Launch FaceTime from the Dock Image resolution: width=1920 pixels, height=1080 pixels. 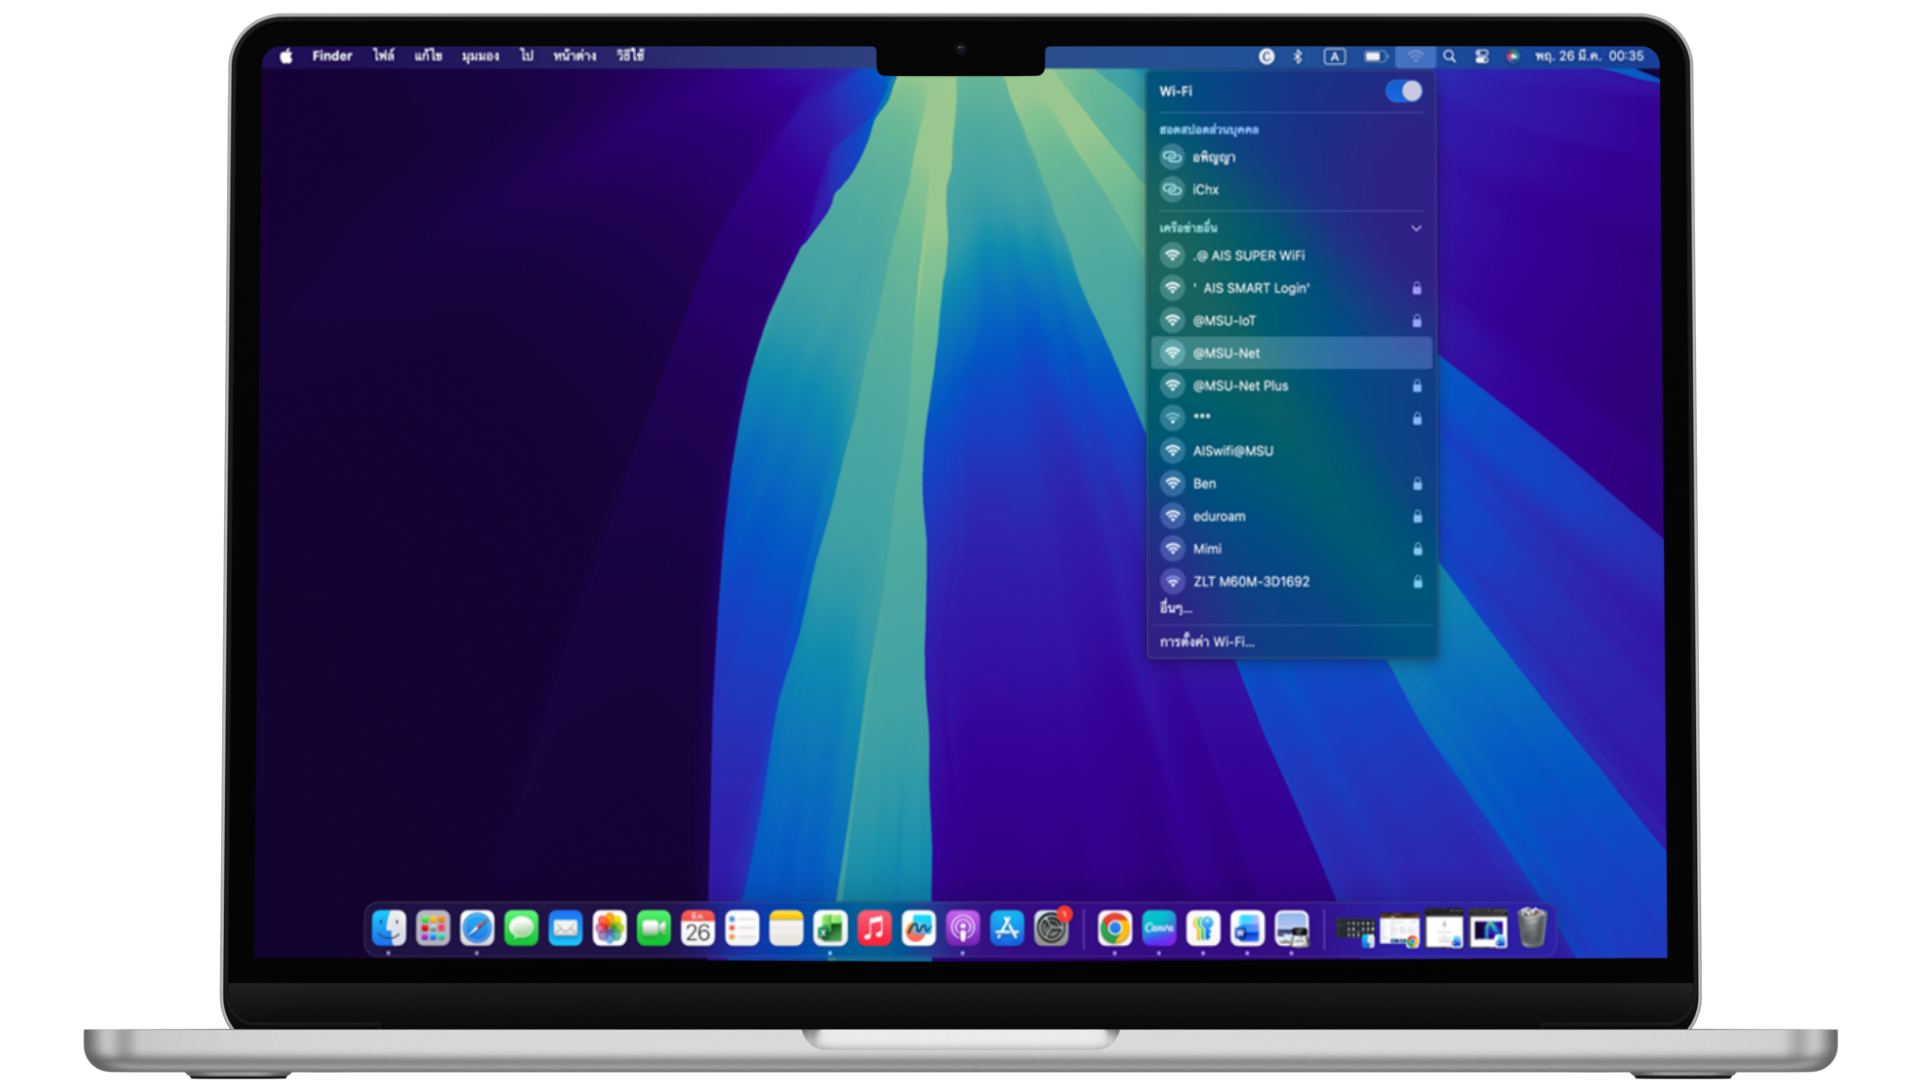[654, 929]
